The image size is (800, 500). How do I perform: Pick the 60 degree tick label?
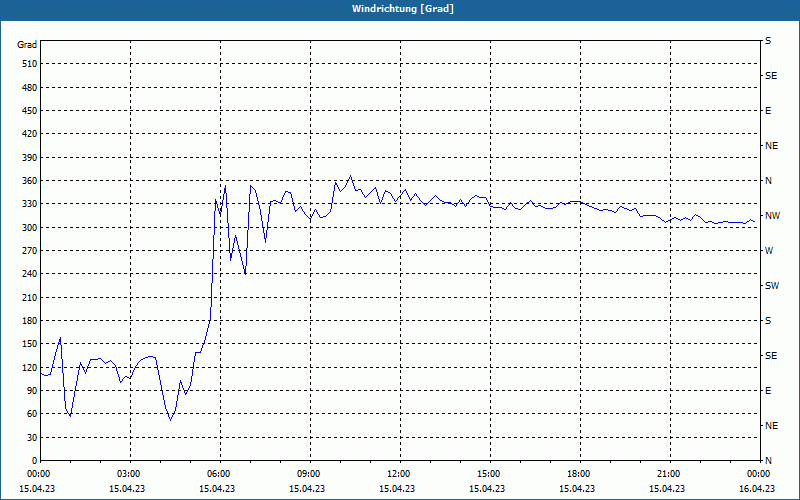click(32, 414)
